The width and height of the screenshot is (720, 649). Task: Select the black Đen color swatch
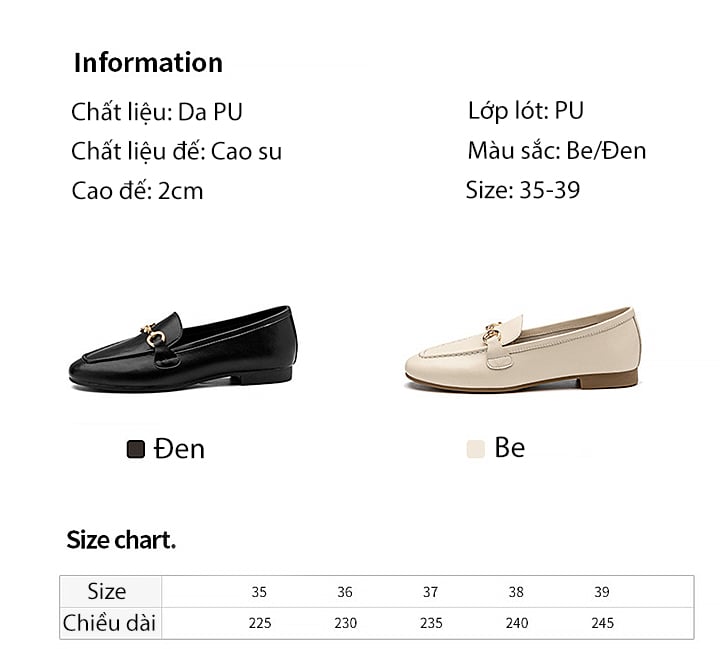click(x=136, y=449)
